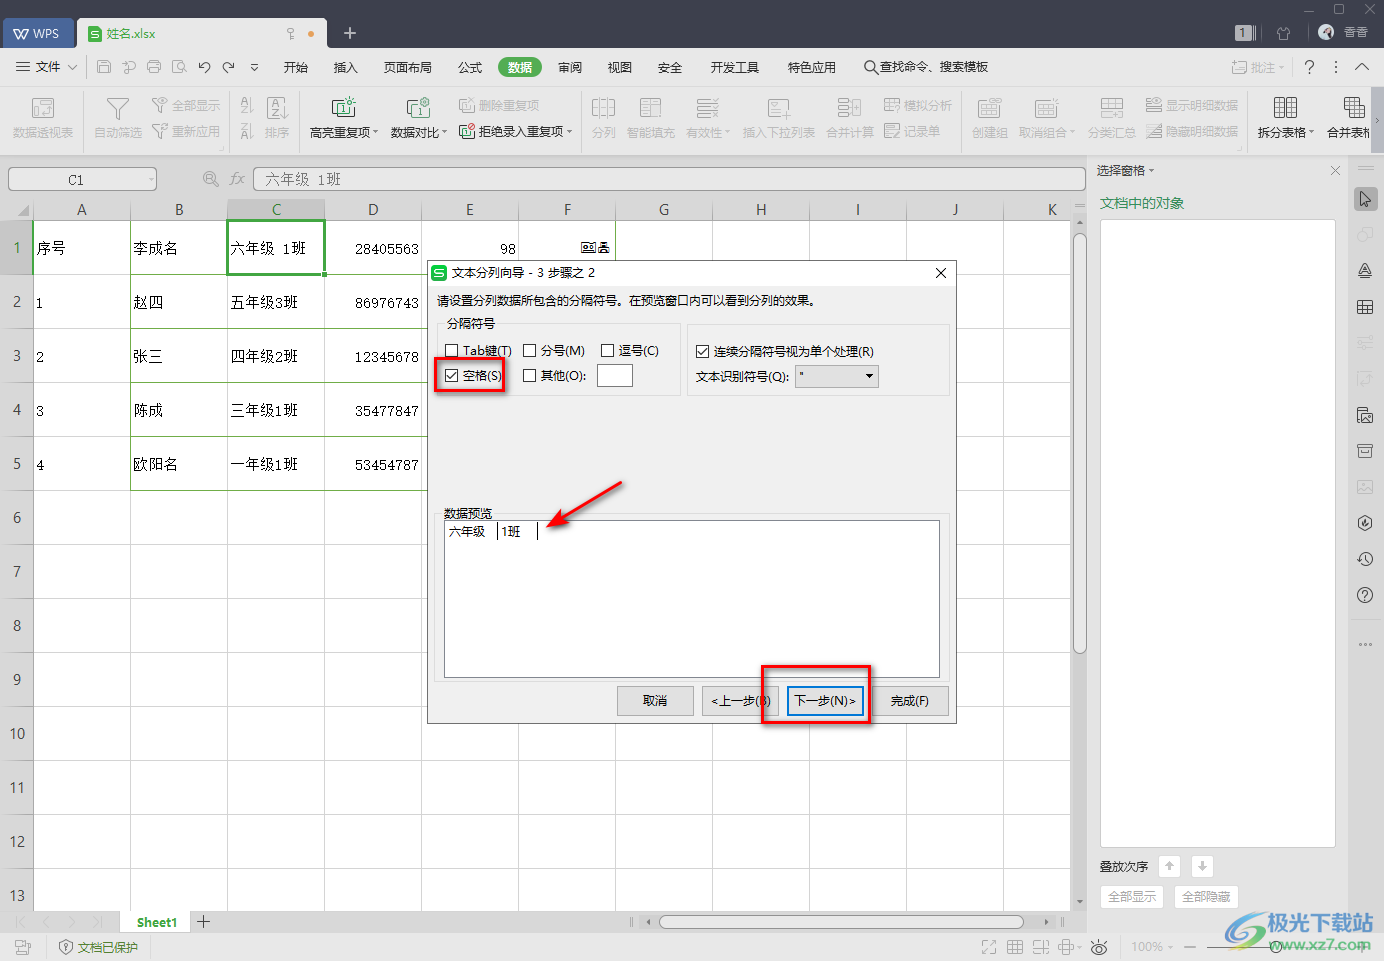Expand the 文件 menu dropdown
The image size is (1384, 961).
pos(47,67)
